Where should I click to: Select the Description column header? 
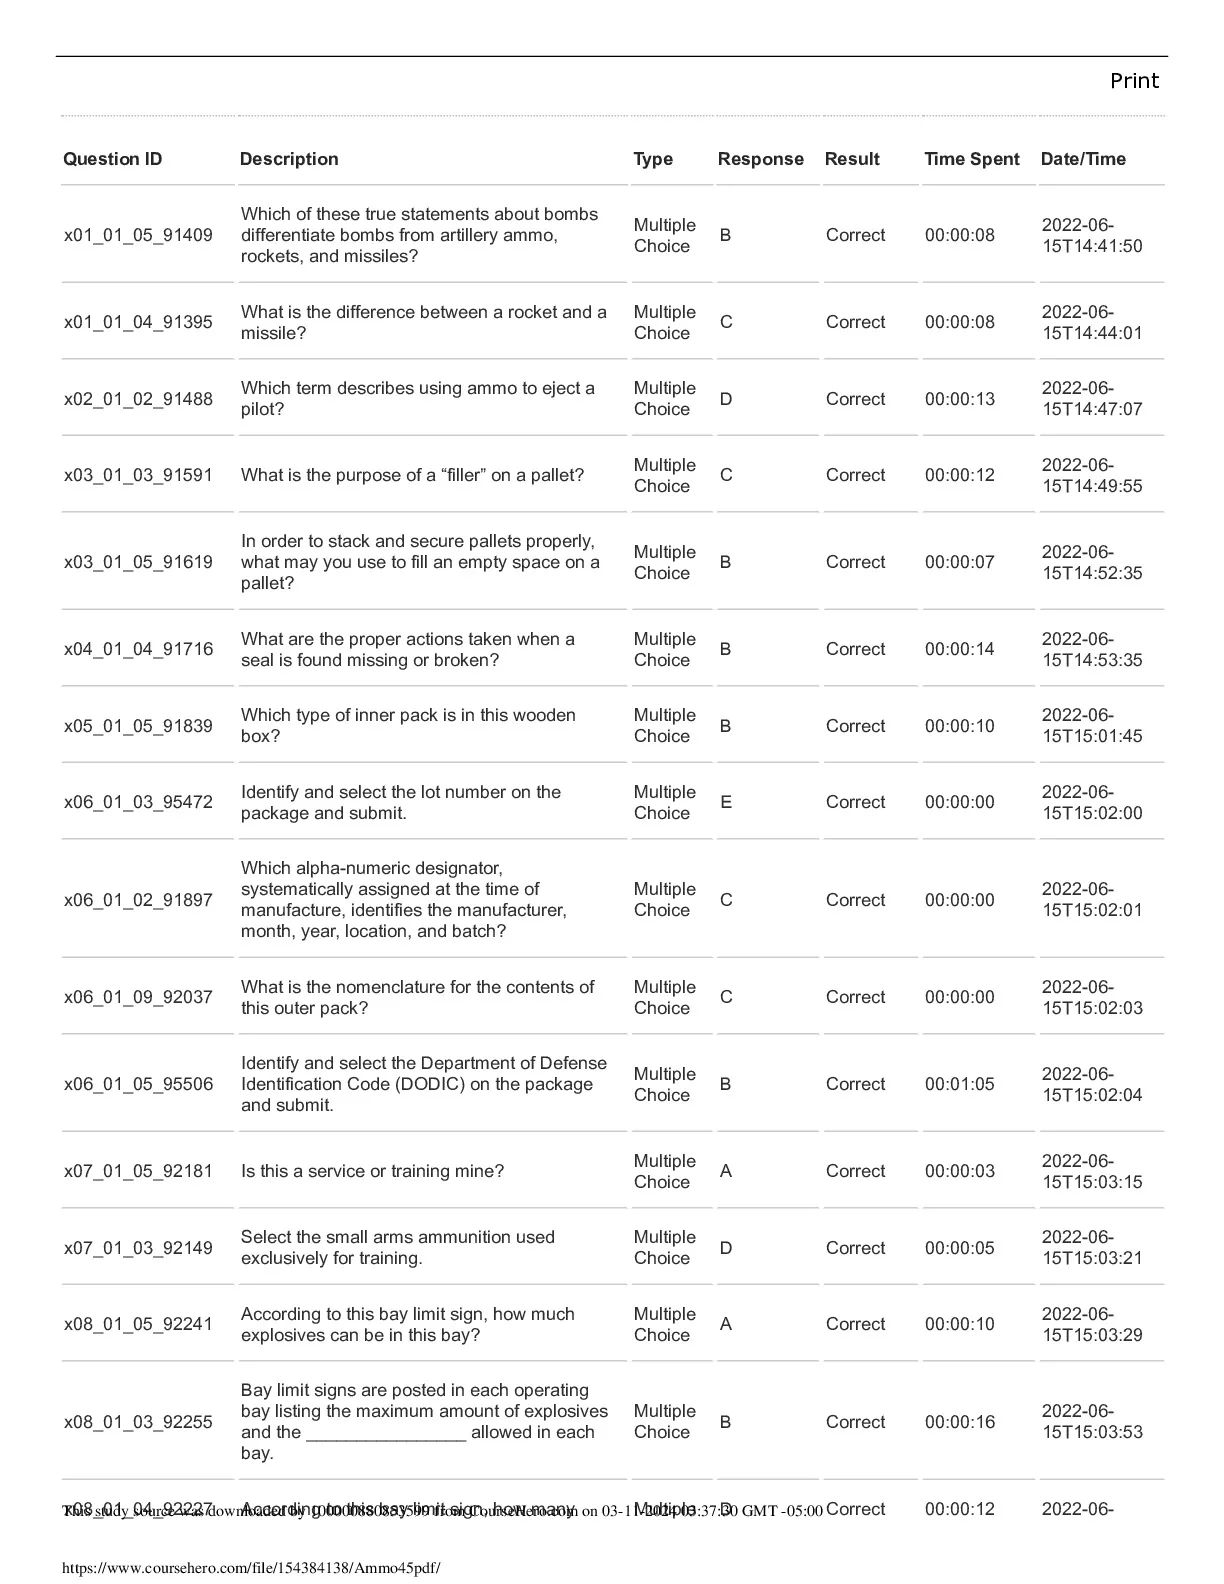[289, 159]
